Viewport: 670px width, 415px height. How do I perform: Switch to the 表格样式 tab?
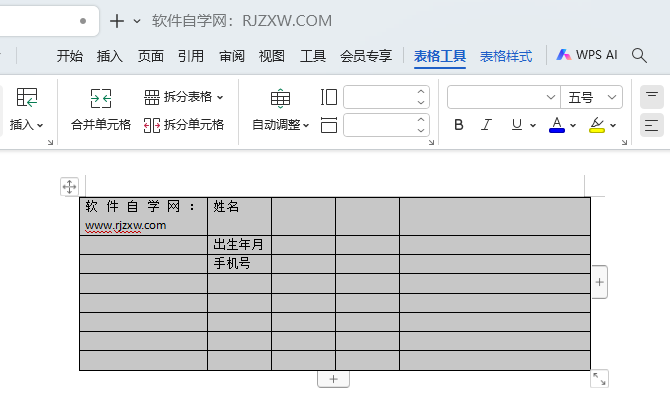(506, 56)
